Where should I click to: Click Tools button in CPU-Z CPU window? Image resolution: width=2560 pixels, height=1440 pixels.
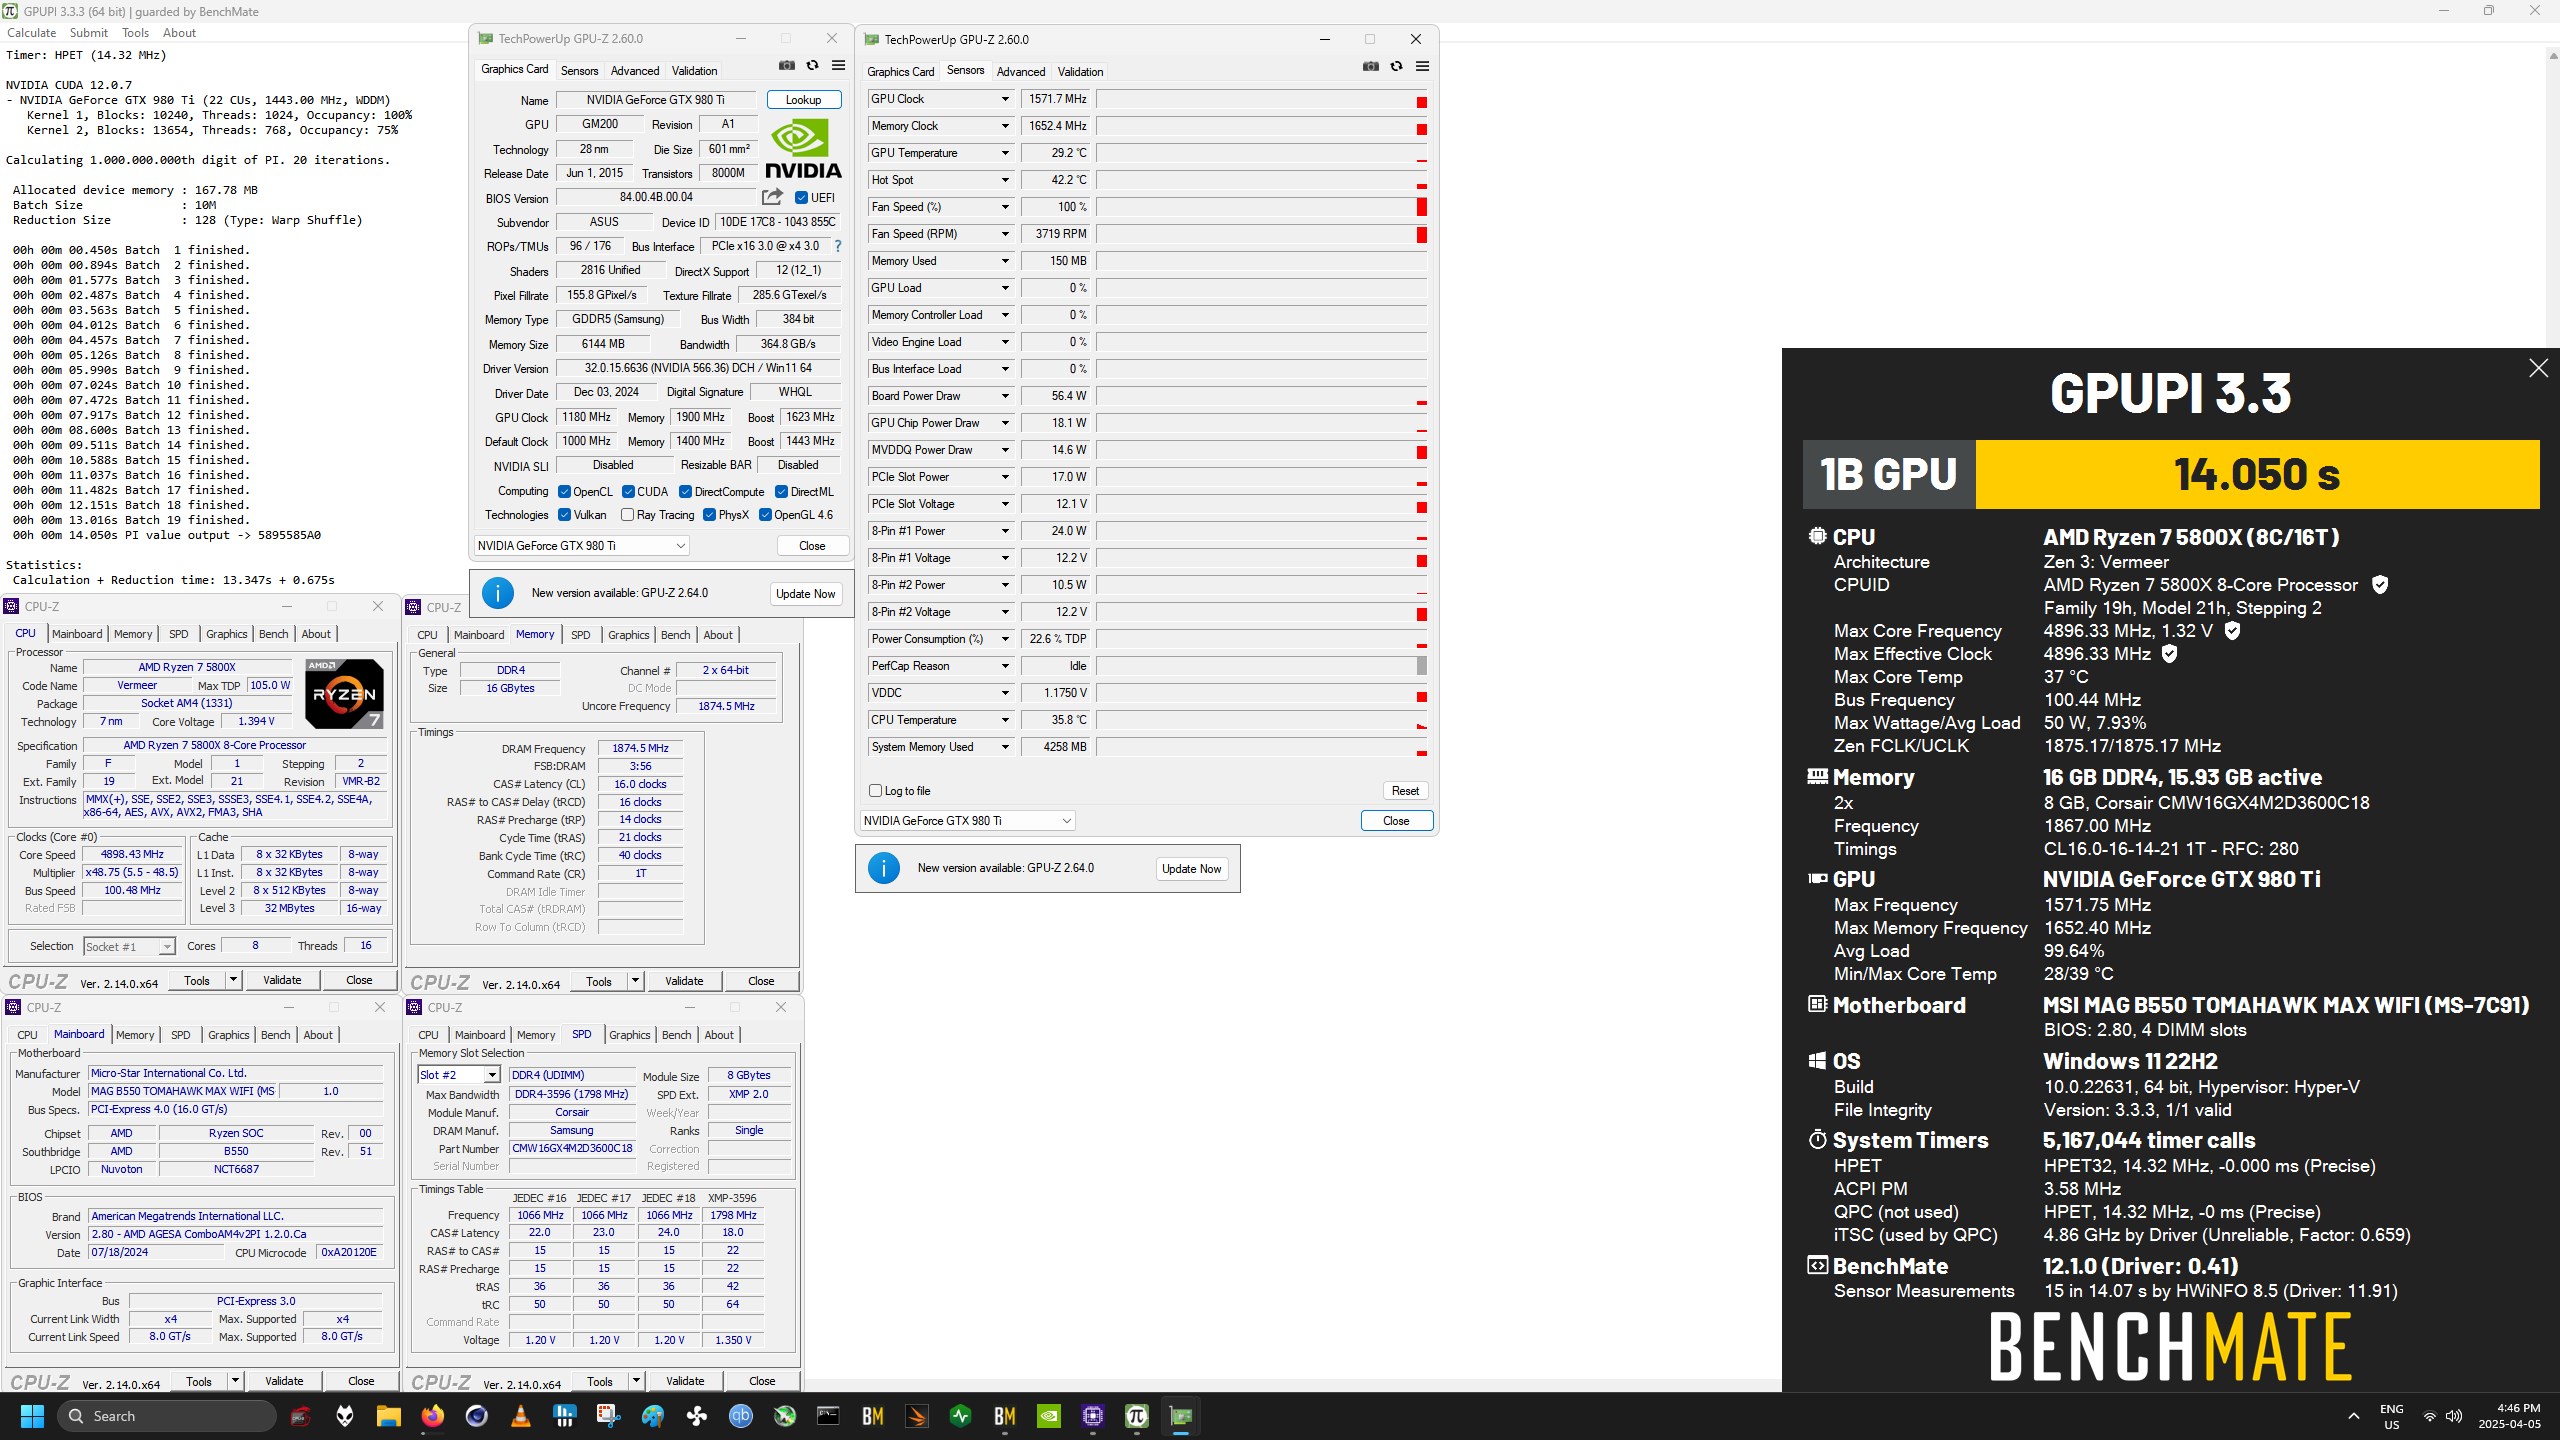tap(197, 980)
